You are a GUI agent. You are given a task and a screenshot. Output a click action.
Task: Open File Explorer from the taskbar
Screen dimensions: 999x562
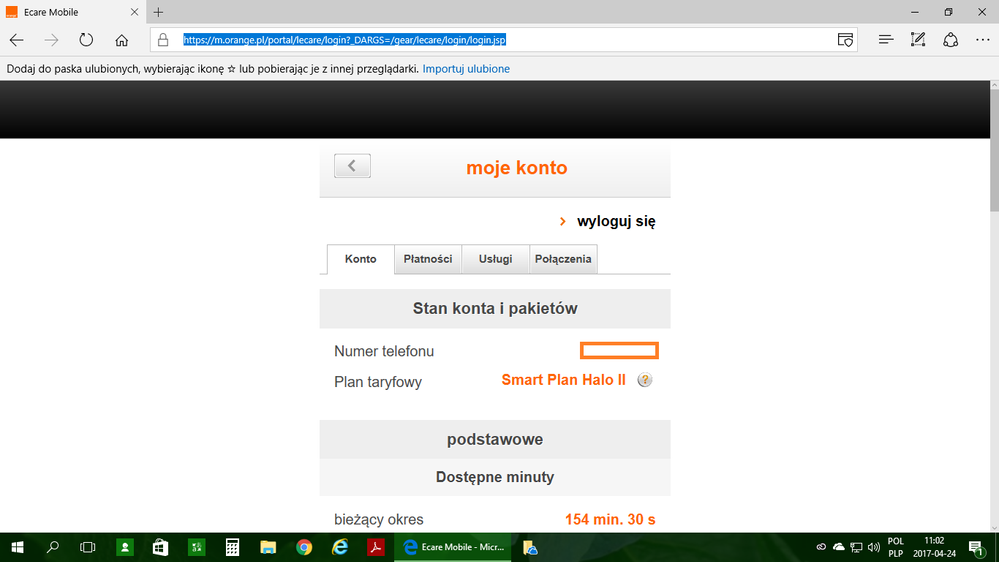(x=268, y=547)
